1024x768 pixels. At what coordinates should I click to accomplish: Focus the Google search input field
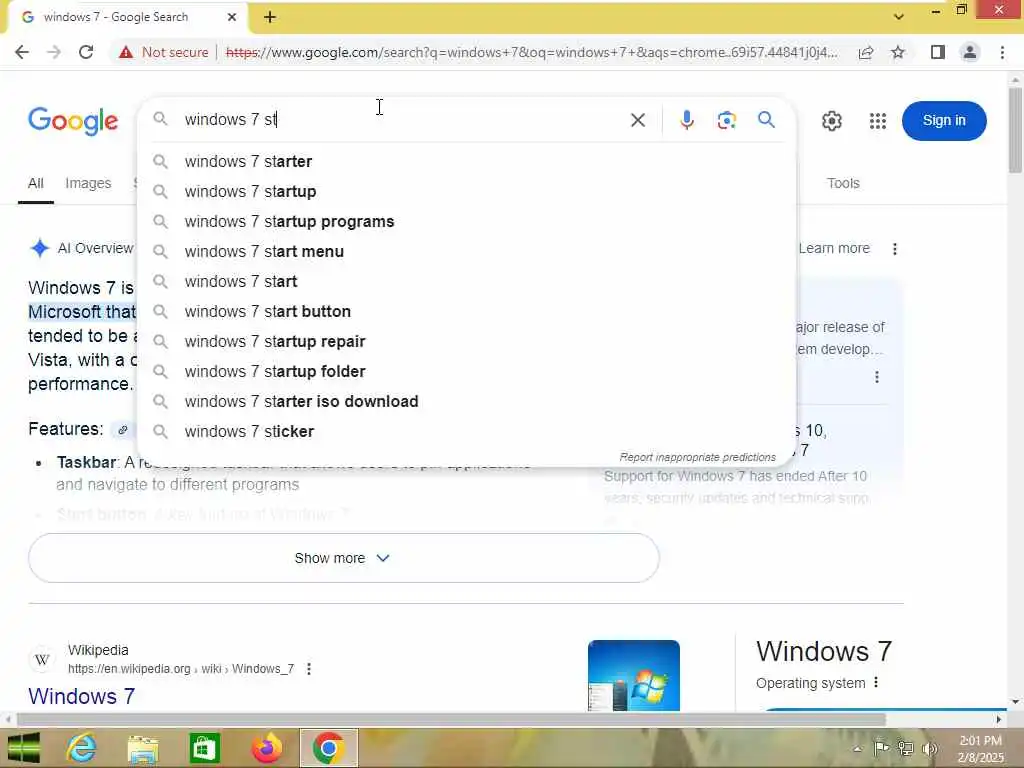398,120
